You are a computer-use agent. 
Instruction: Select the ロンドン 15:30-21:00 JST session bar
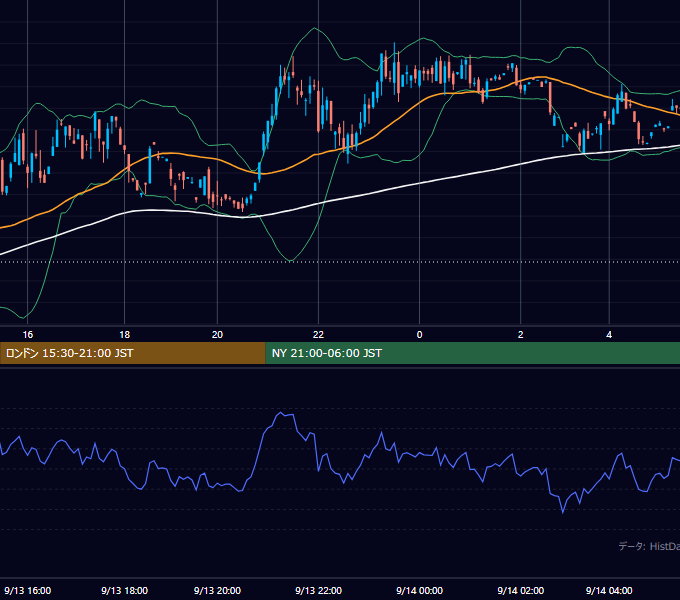(x=132, y=353)
